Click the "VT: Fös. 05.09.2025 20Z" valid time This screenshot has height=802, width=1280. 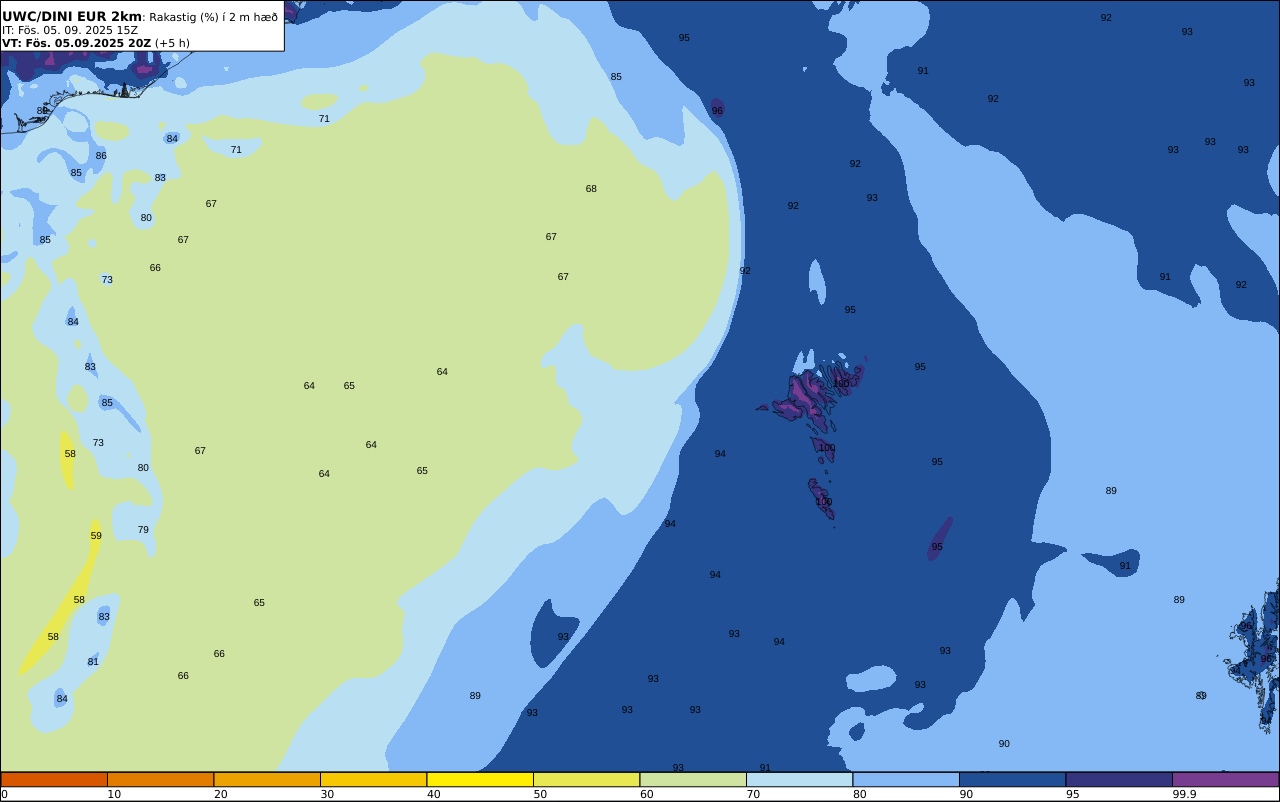(76, 43)
